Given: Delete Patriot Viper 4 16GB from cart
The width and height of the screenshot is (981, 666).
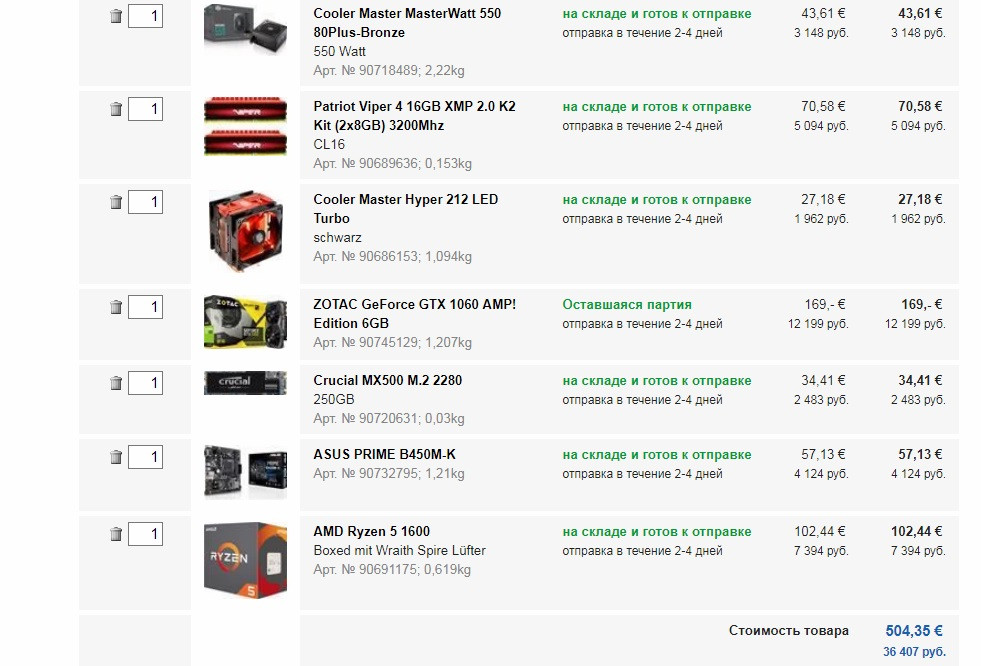Looking at the screenshot, I should (x=116, y=109).
